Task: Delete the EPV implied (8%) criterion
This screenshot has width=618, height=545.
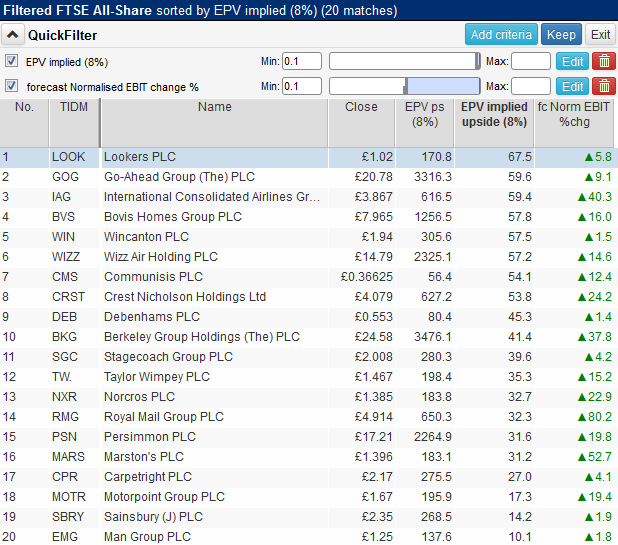Action: tap(604, 61)
